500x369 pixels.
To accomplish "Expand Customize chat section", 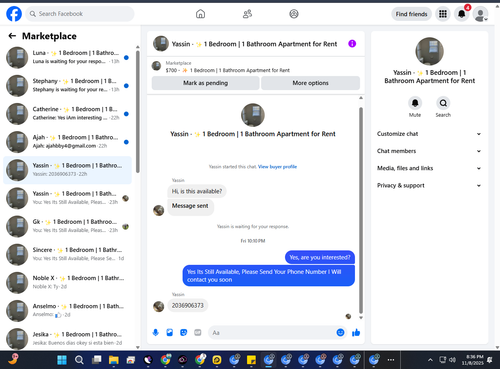I will [x=429, y=134].
